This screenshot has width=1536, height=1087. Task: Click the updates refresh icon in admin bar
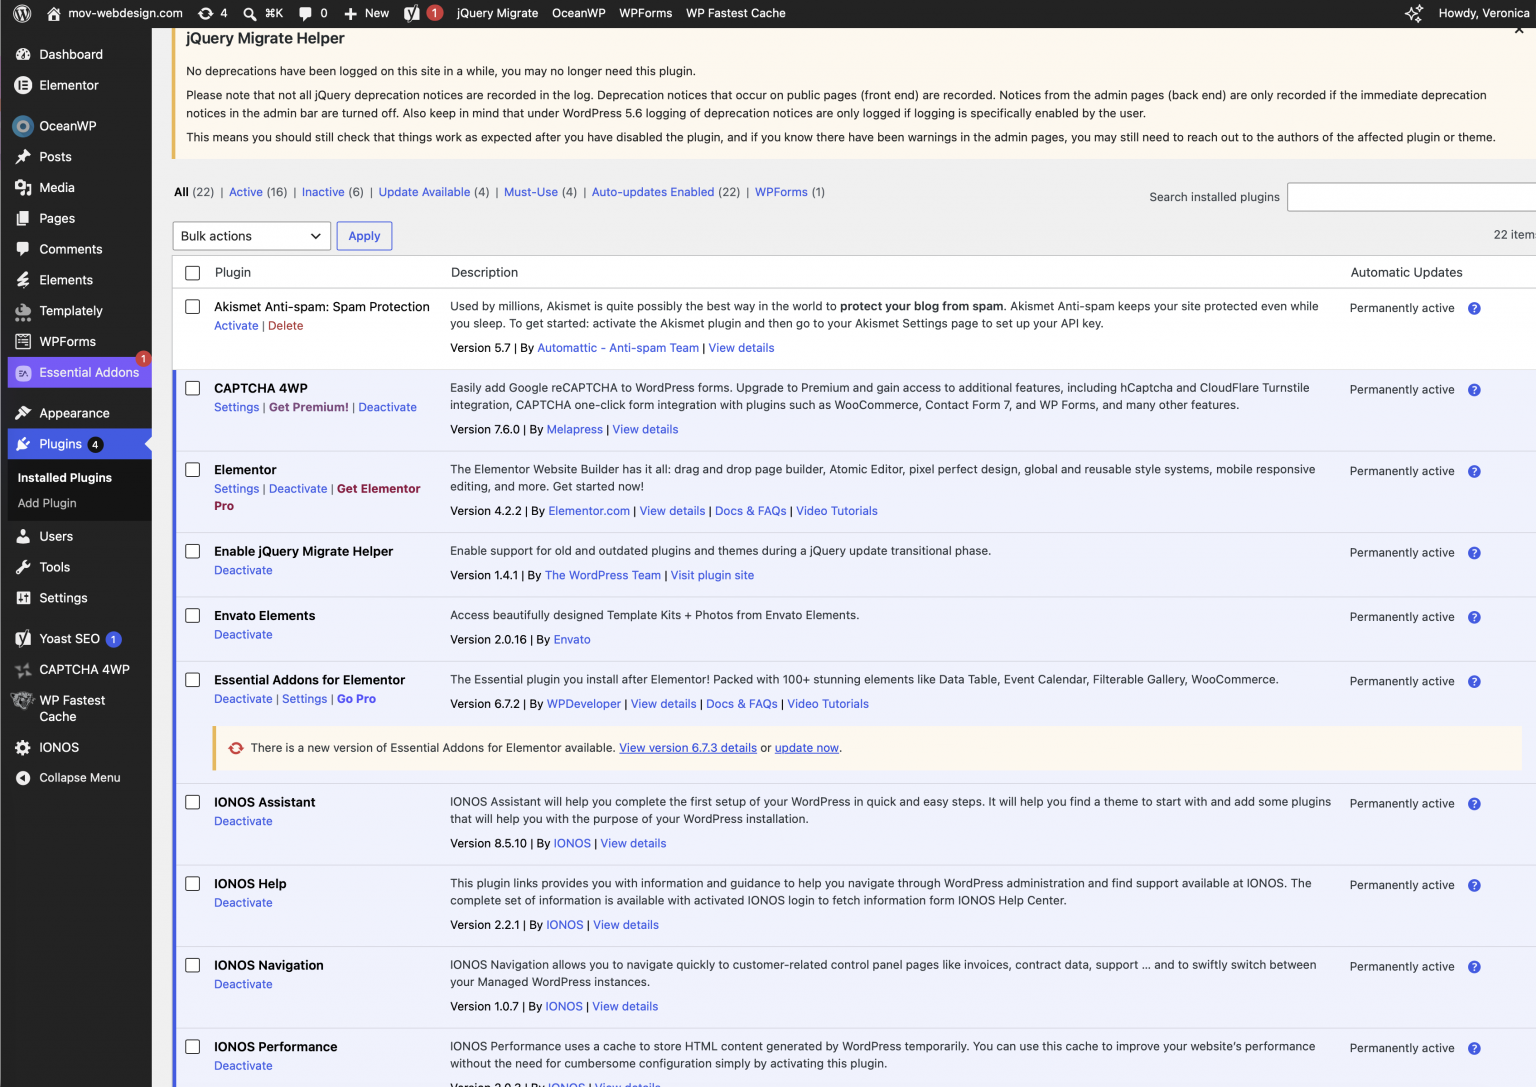pos(206,13)
